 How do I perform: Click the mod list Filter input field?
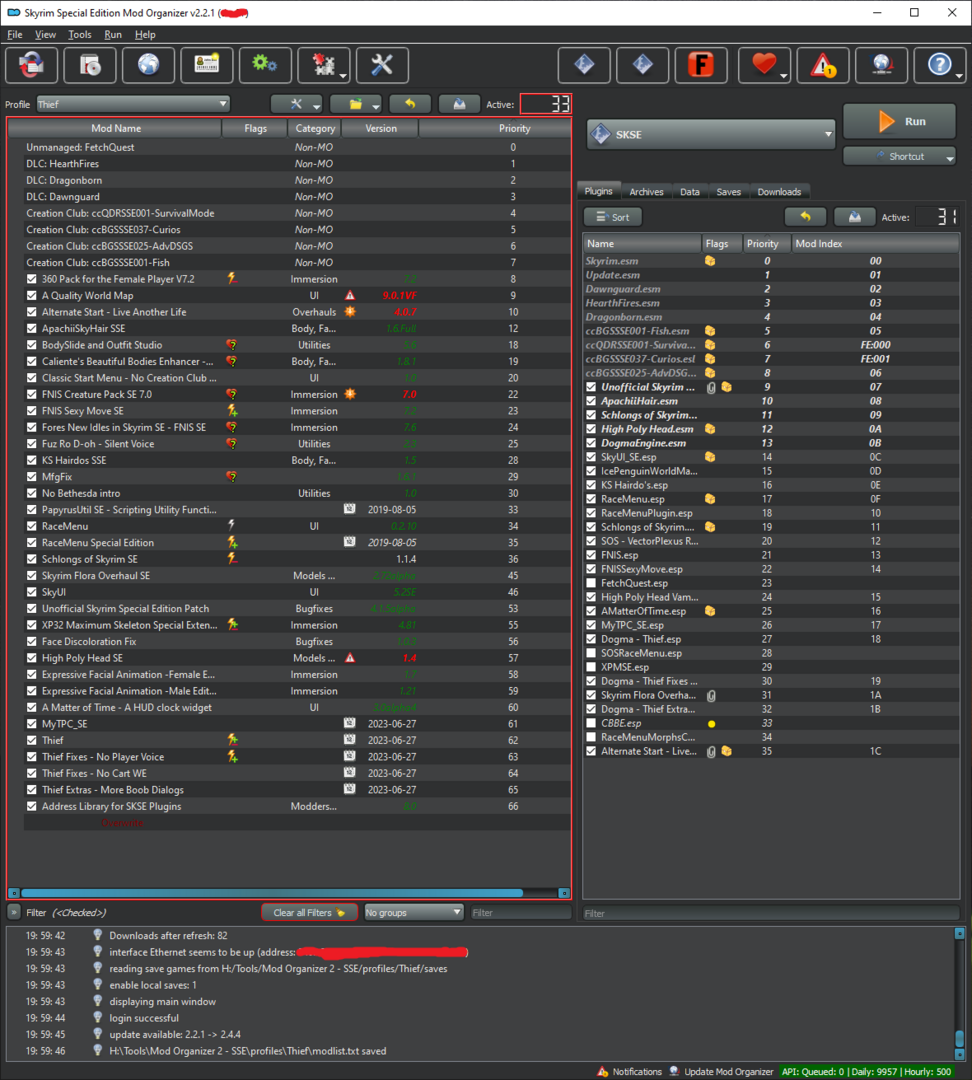[520, 913]
